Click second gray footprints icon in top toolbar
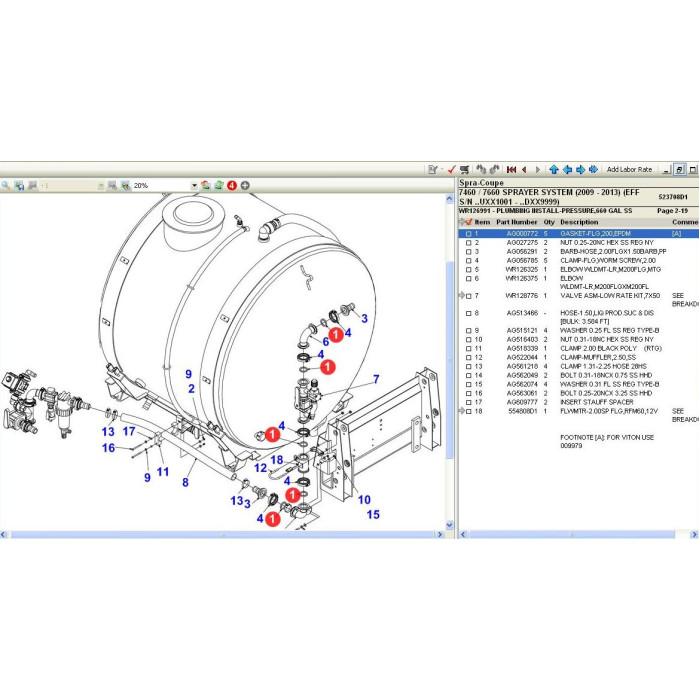Image resolution: width=700 pixels, height=700 pixels. [x=494, y=170]
